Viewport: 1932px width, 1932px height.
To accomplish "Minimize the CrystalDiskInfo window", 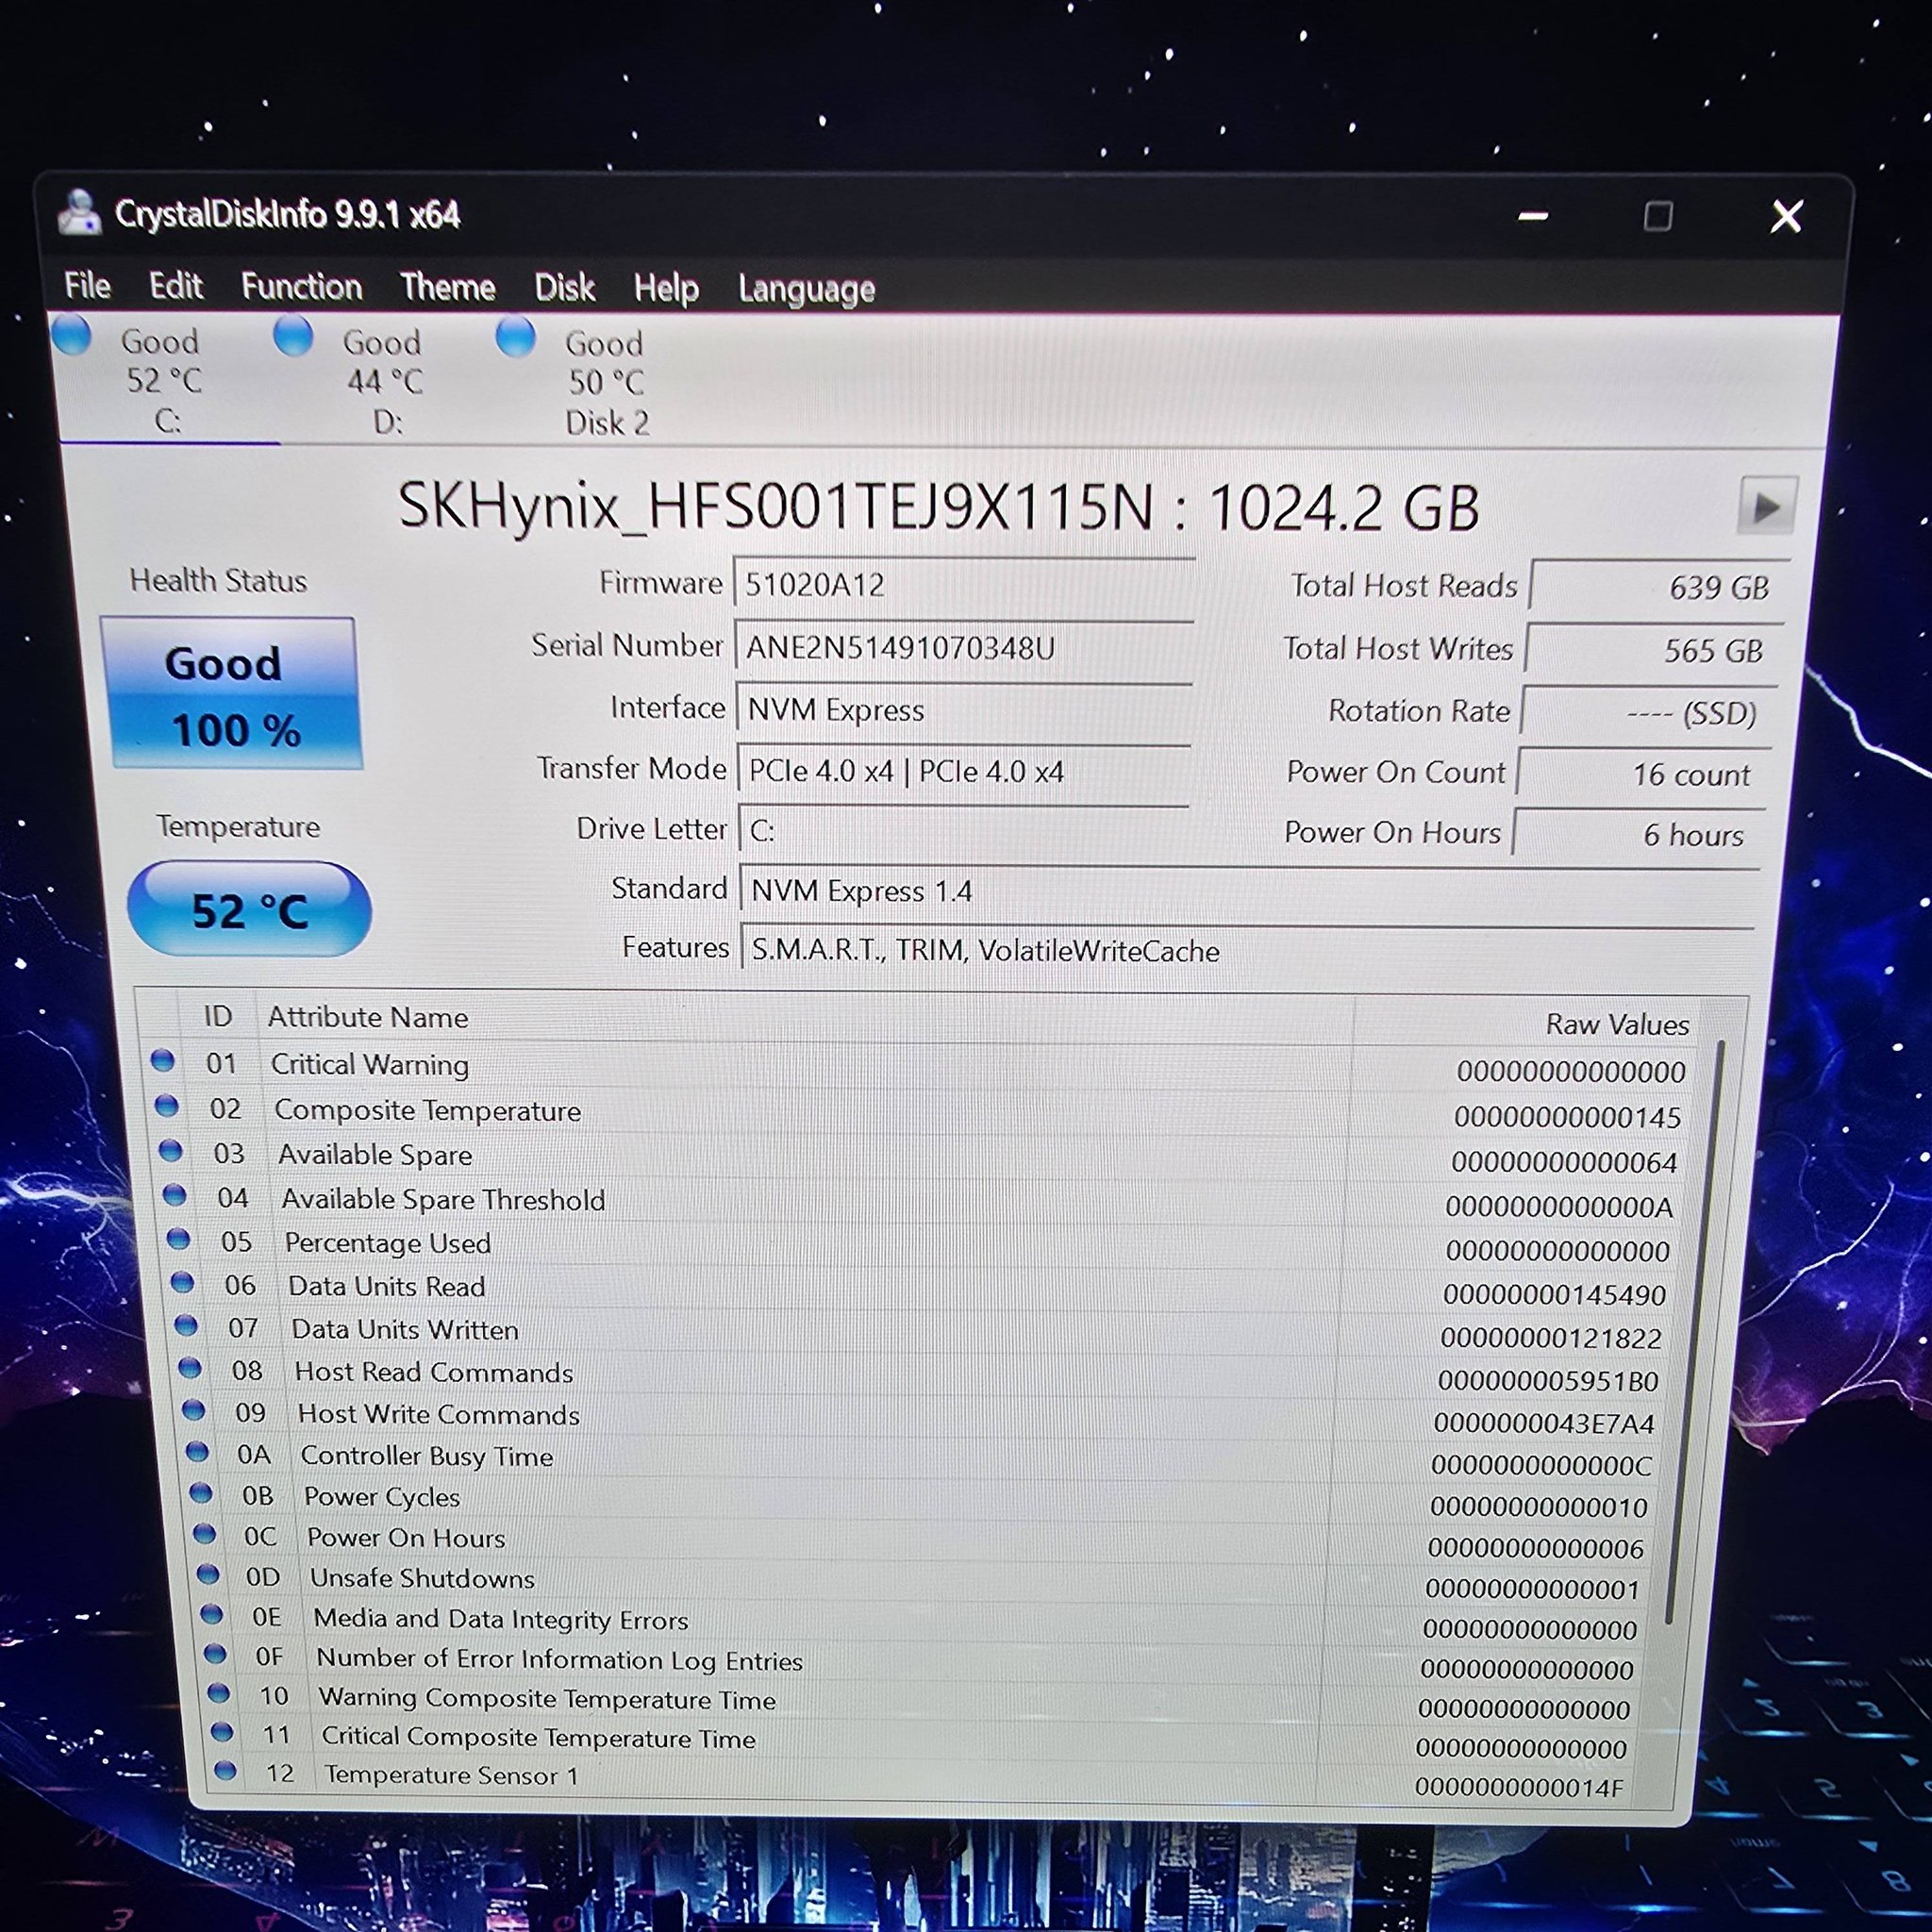I will (1532, 216).
